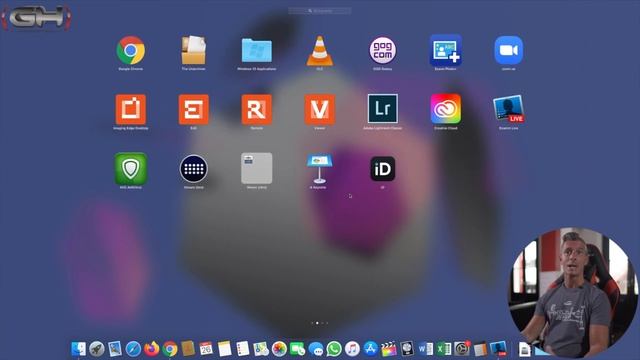Launch zoom.us from Launchpad
The height and width of the screenshot is (360, 640).
[508, 51]
